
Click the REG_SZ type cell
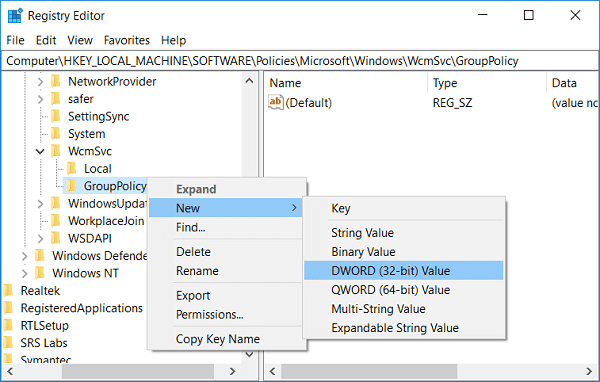pyautogui.click(x=452, y=103)
